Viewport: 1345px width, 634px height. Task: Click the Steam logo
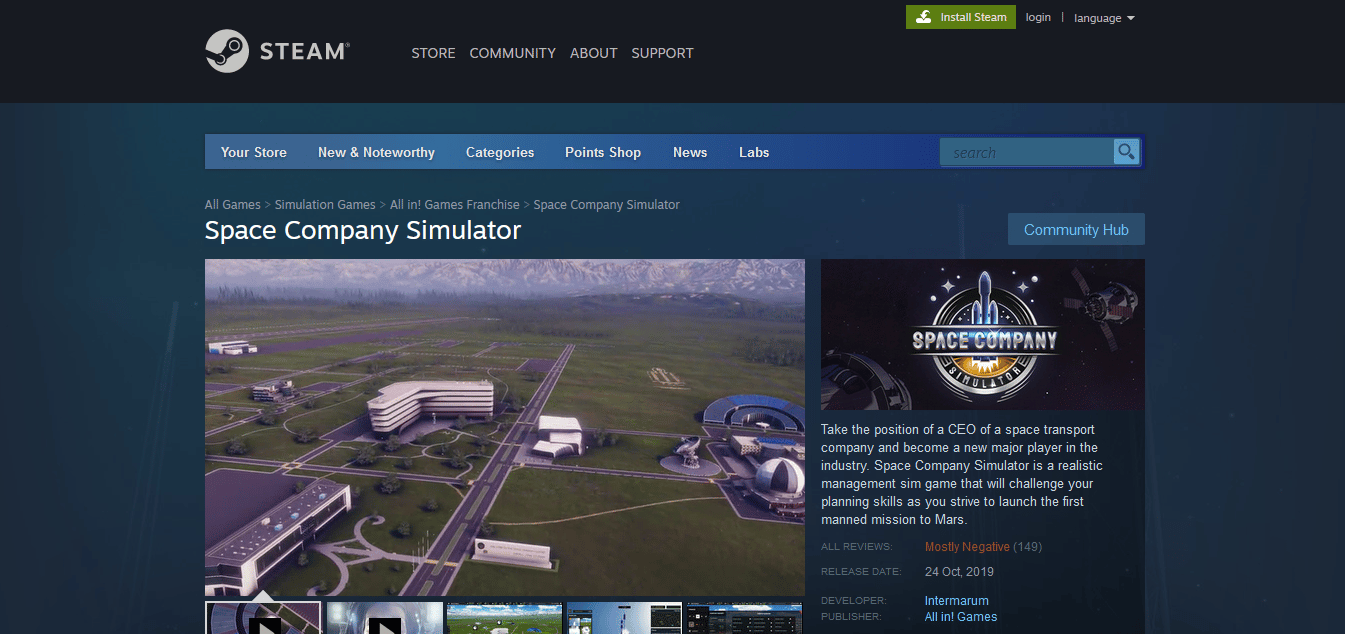tap(277, 51)
